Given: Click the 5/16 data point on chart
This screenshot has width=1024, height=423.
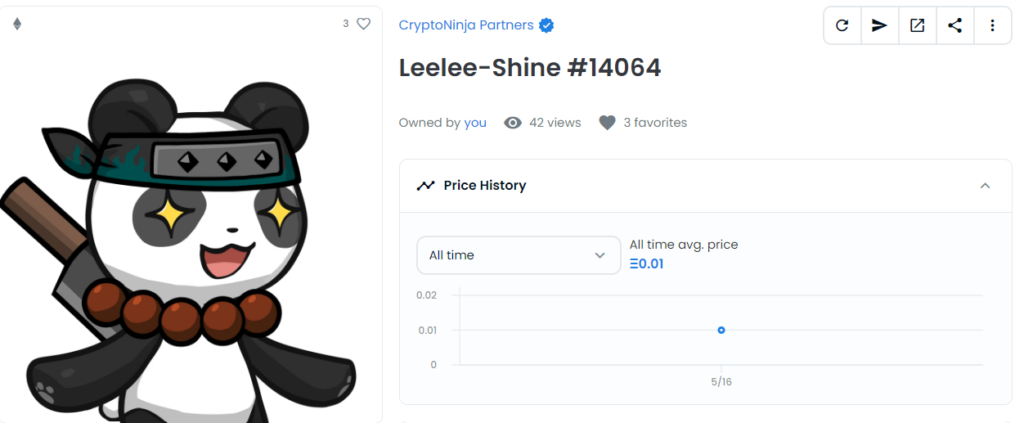Looking at the screenshot, I should (x=721, y=330).
